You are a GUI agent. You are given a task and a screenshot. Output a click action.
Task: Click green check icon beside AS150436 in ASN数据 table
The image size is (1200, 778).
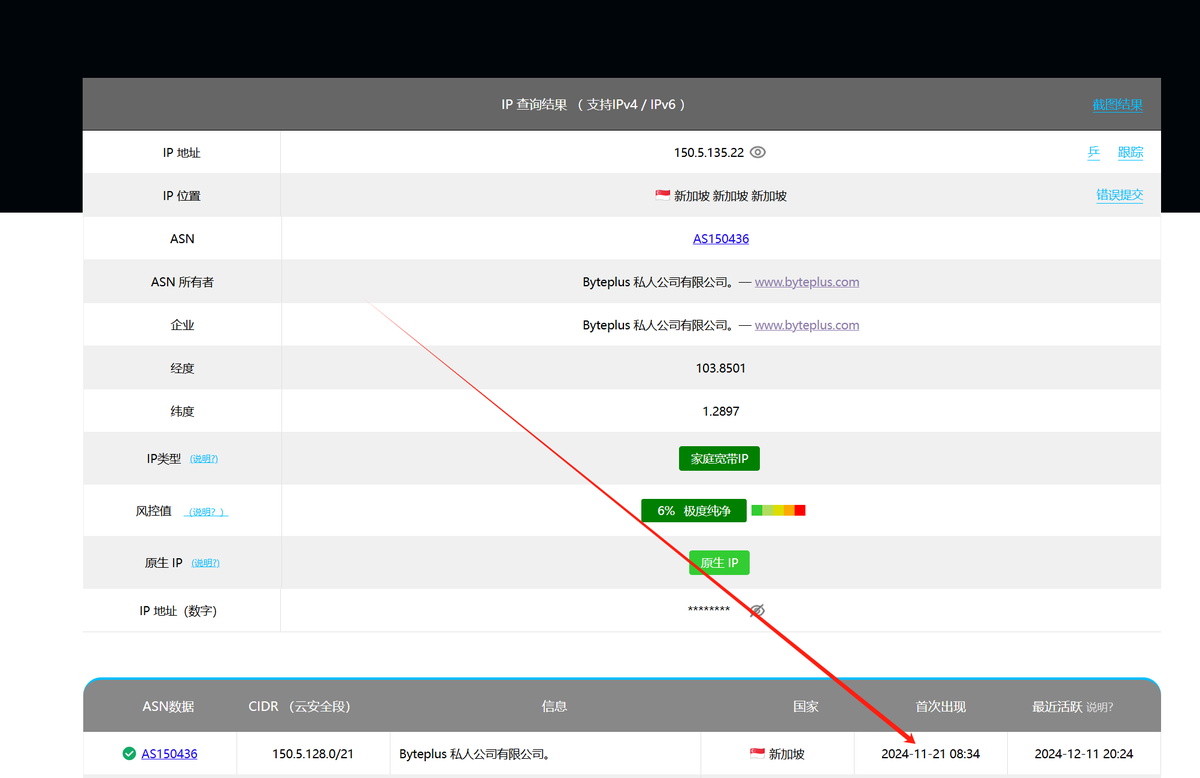129,754
